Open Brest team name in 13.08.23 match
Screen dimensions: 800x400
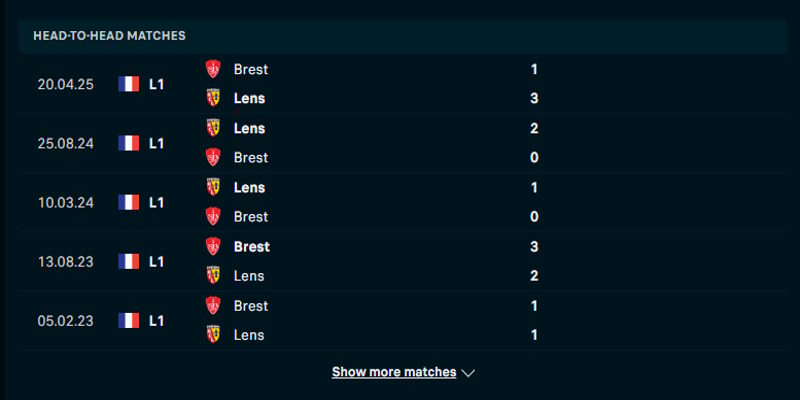[x=251, y=246]
